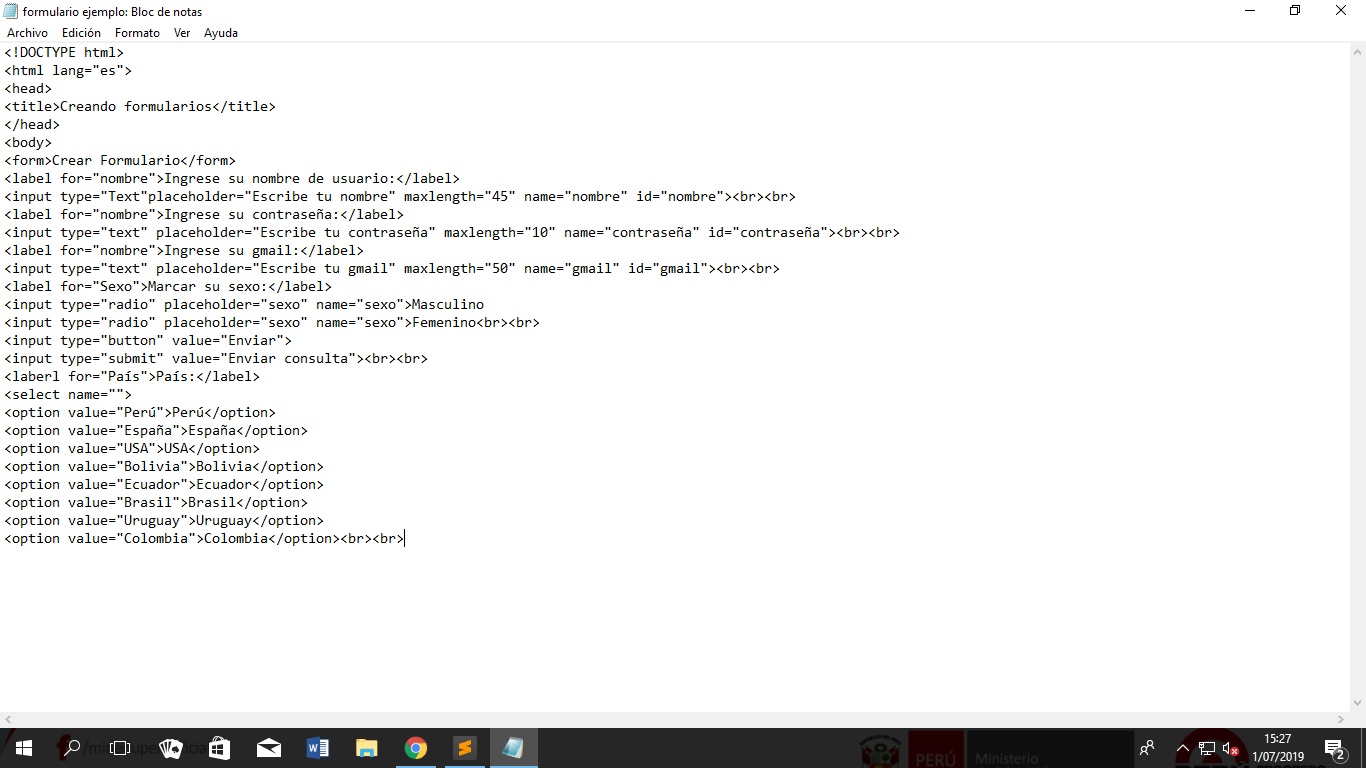Open the Mail app on taskbar
1366x768 pixels.
(268, 748)
